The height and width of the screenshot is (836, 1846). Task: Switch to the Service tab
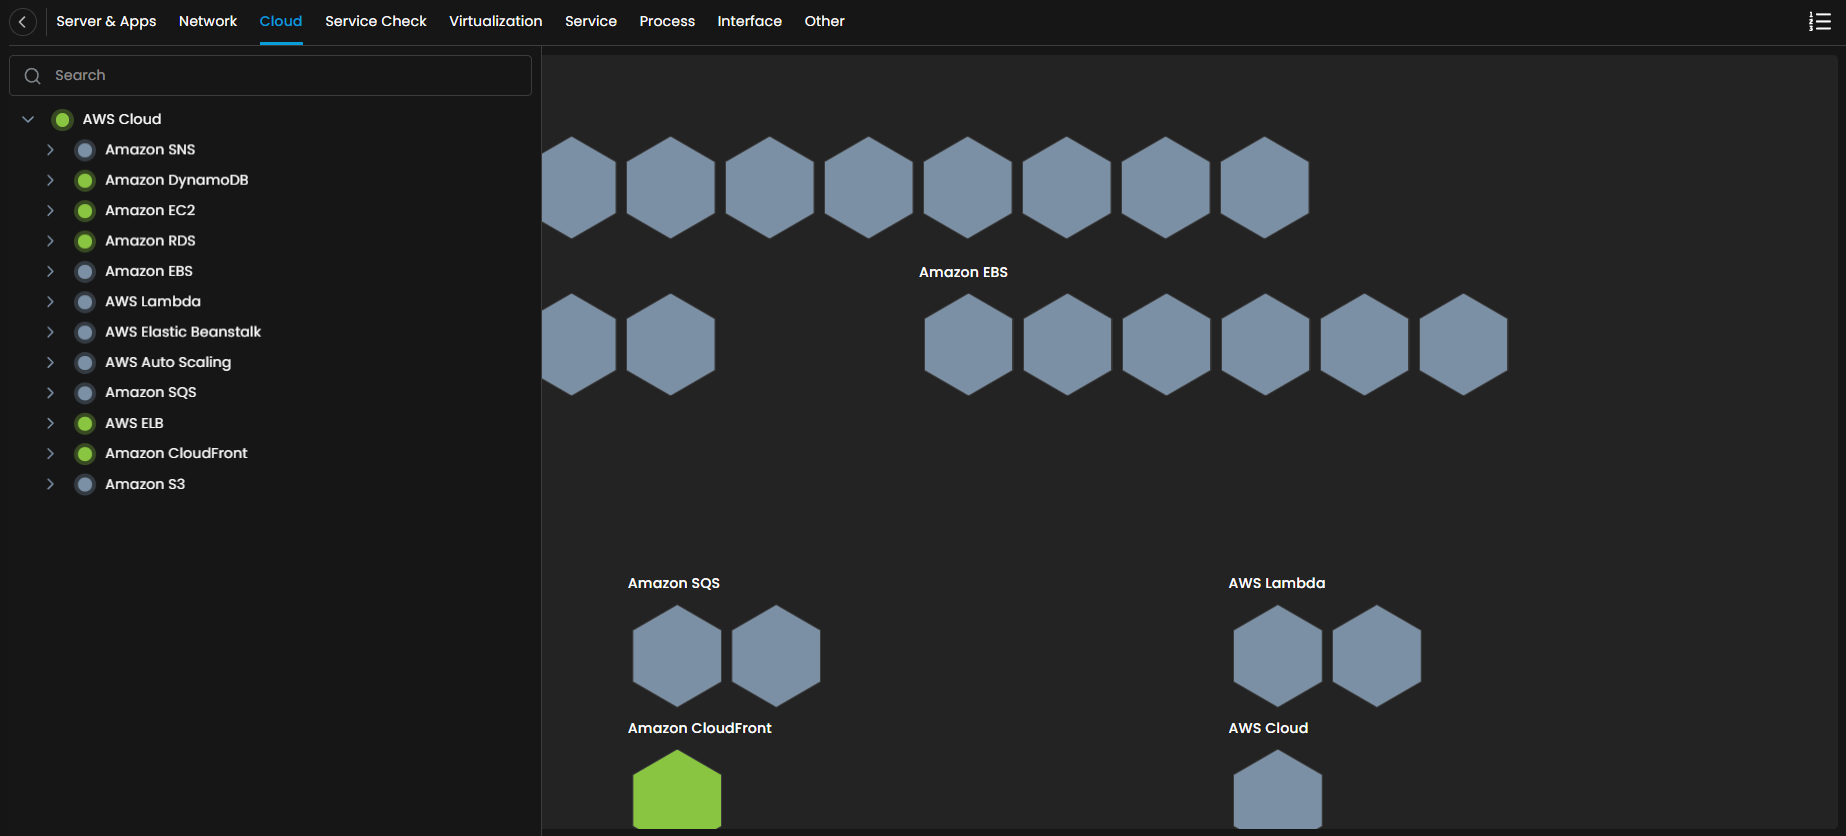click(591, 21)
